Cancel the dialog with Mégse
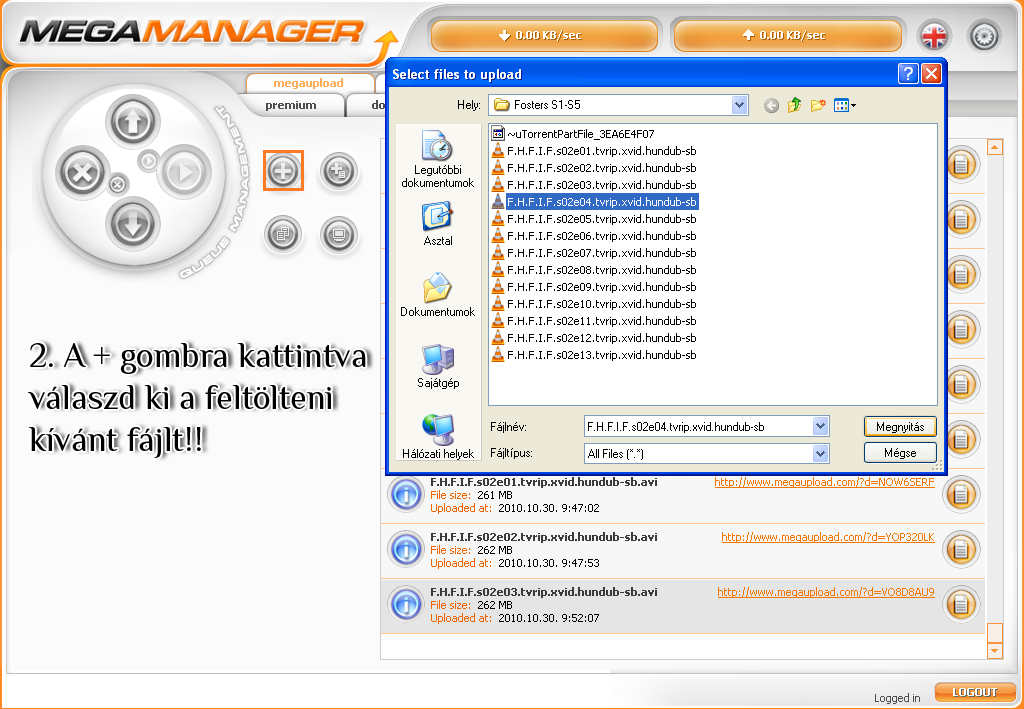This screenshot has width=1024, height=709. tap(900, 453)
